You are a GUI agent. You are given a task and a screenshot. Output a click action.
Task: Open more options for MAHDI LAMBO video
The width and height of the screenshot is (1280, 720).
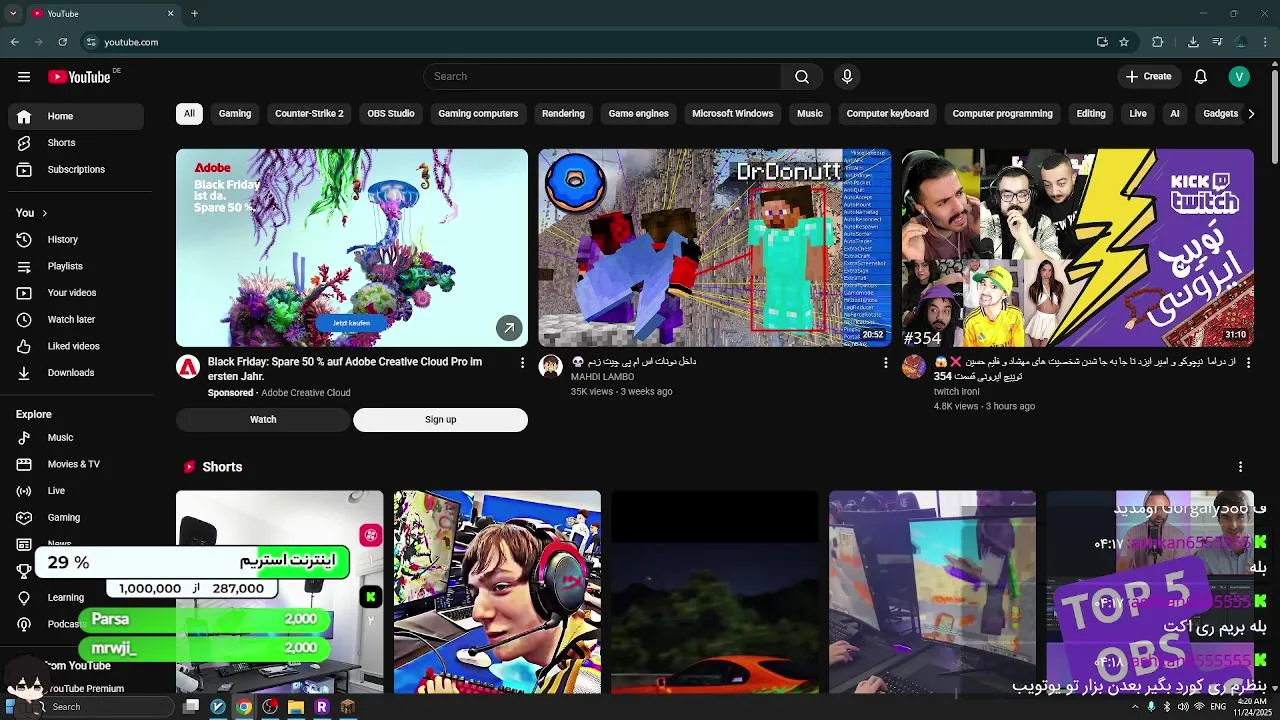pos(885,363)
